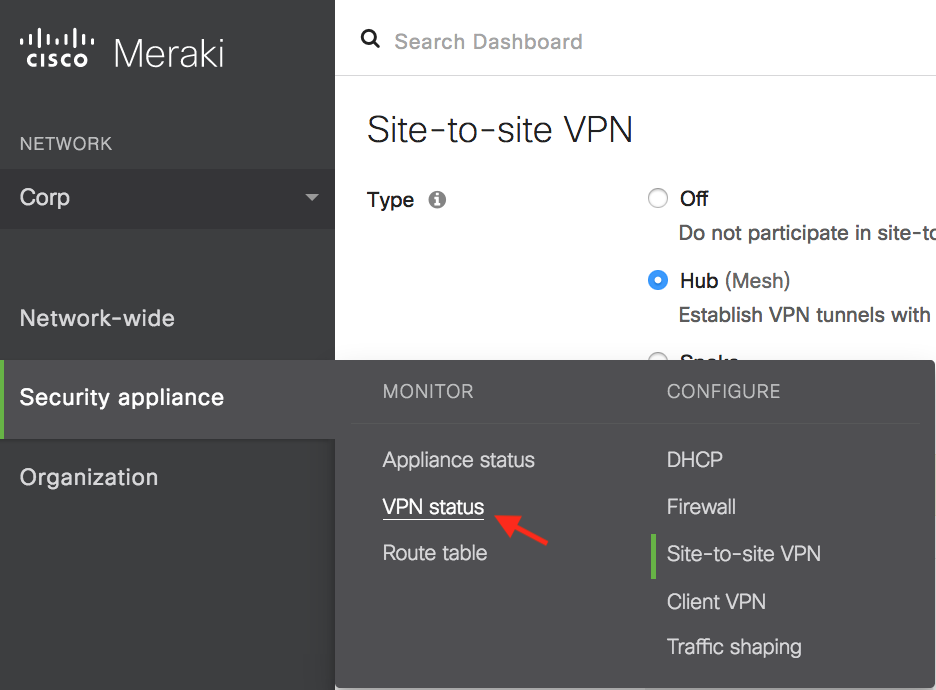Select the Off VPN type option
The image size is (936, 690).
click(658, 198)
